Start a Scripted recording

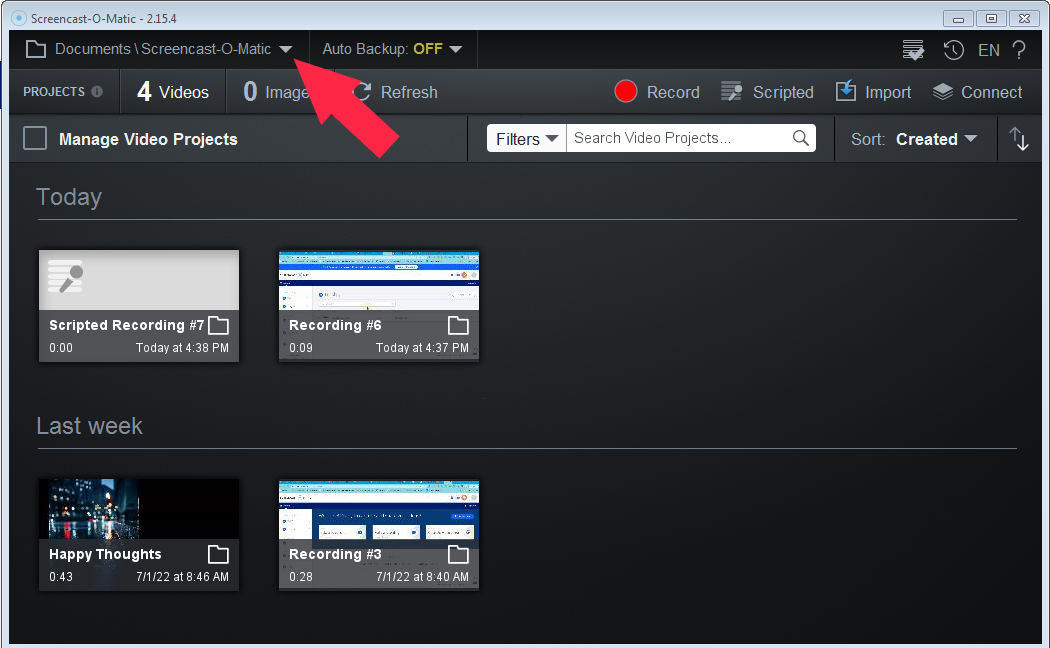coord(767,92)
